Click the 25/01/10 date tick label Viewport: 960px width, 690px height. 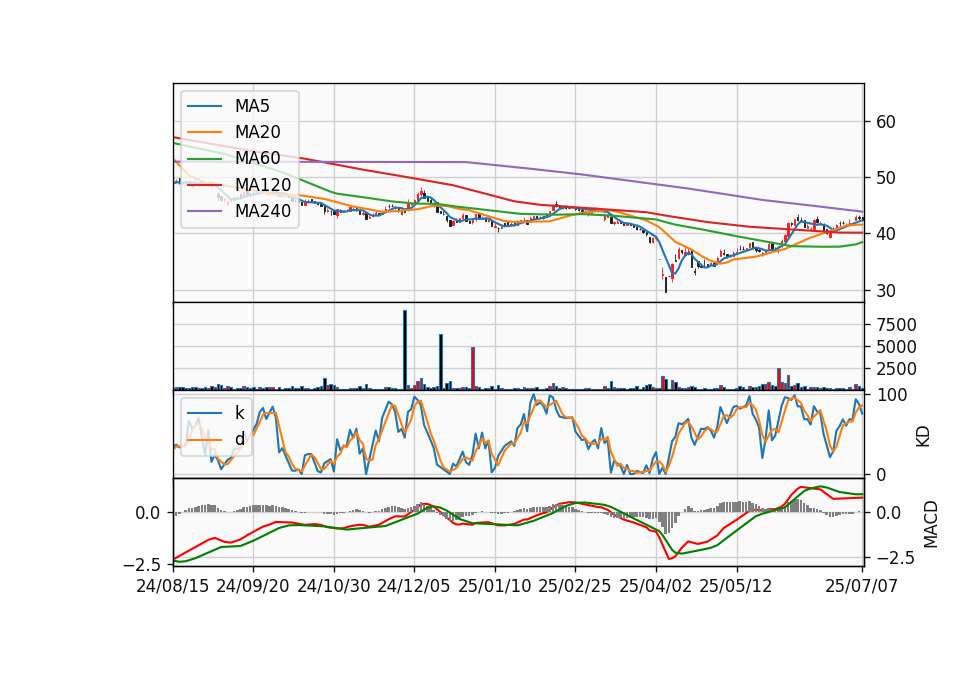pyautogui.click(x=495, y=586)
